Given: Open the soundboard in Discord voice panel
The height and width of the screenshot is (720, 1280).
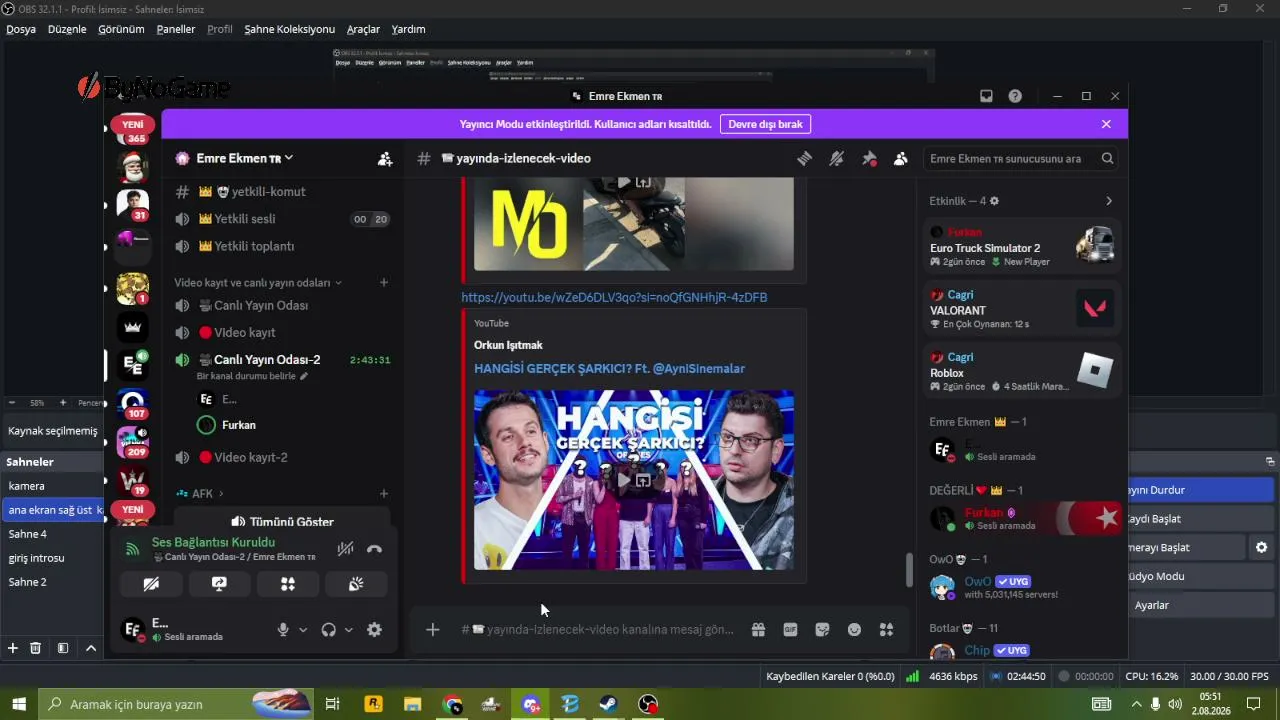Looking at the screenshot, I should (356, 584).
